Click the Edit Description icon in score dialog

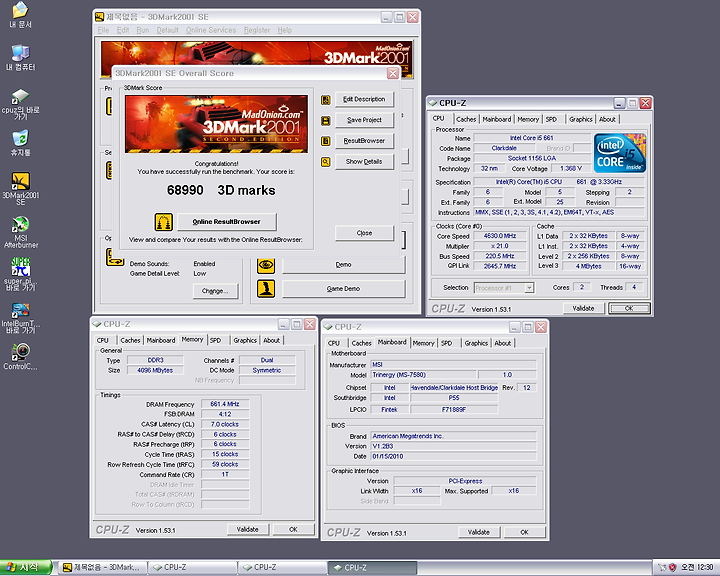(326, 100)
